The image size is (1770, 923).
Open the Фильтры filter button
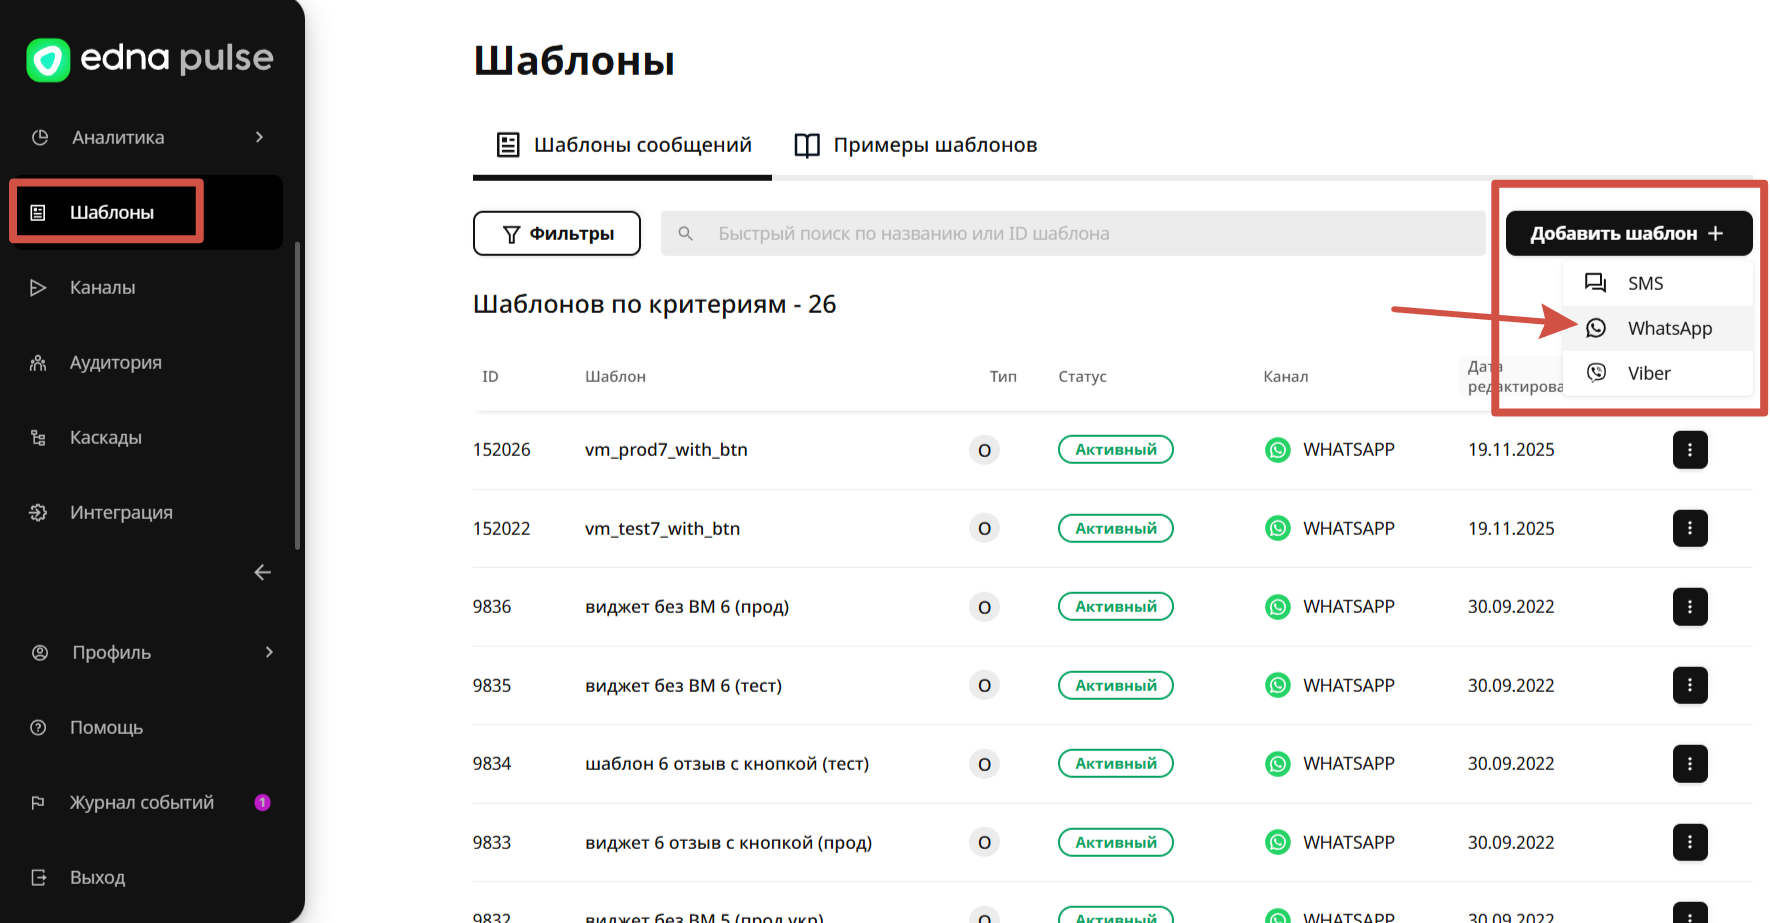click(x=557, y=233)
